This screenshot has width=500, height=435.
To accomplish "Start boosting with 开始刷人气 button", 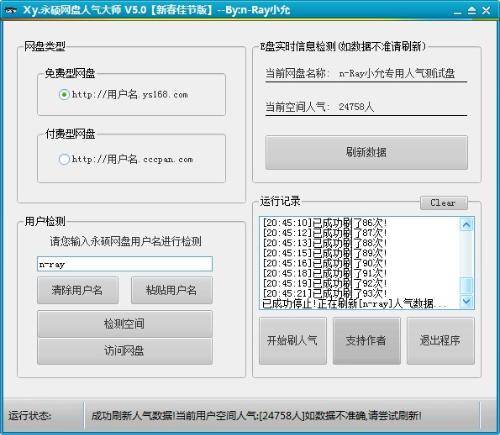I will [293, 340].
